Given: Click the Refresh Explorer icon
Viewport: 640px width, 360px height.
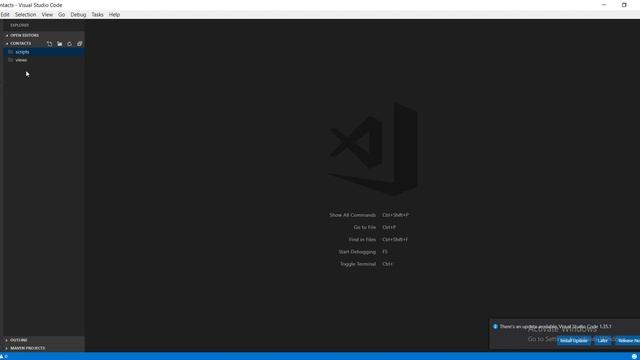Looking at the screenshot, I should coord(69,44).
